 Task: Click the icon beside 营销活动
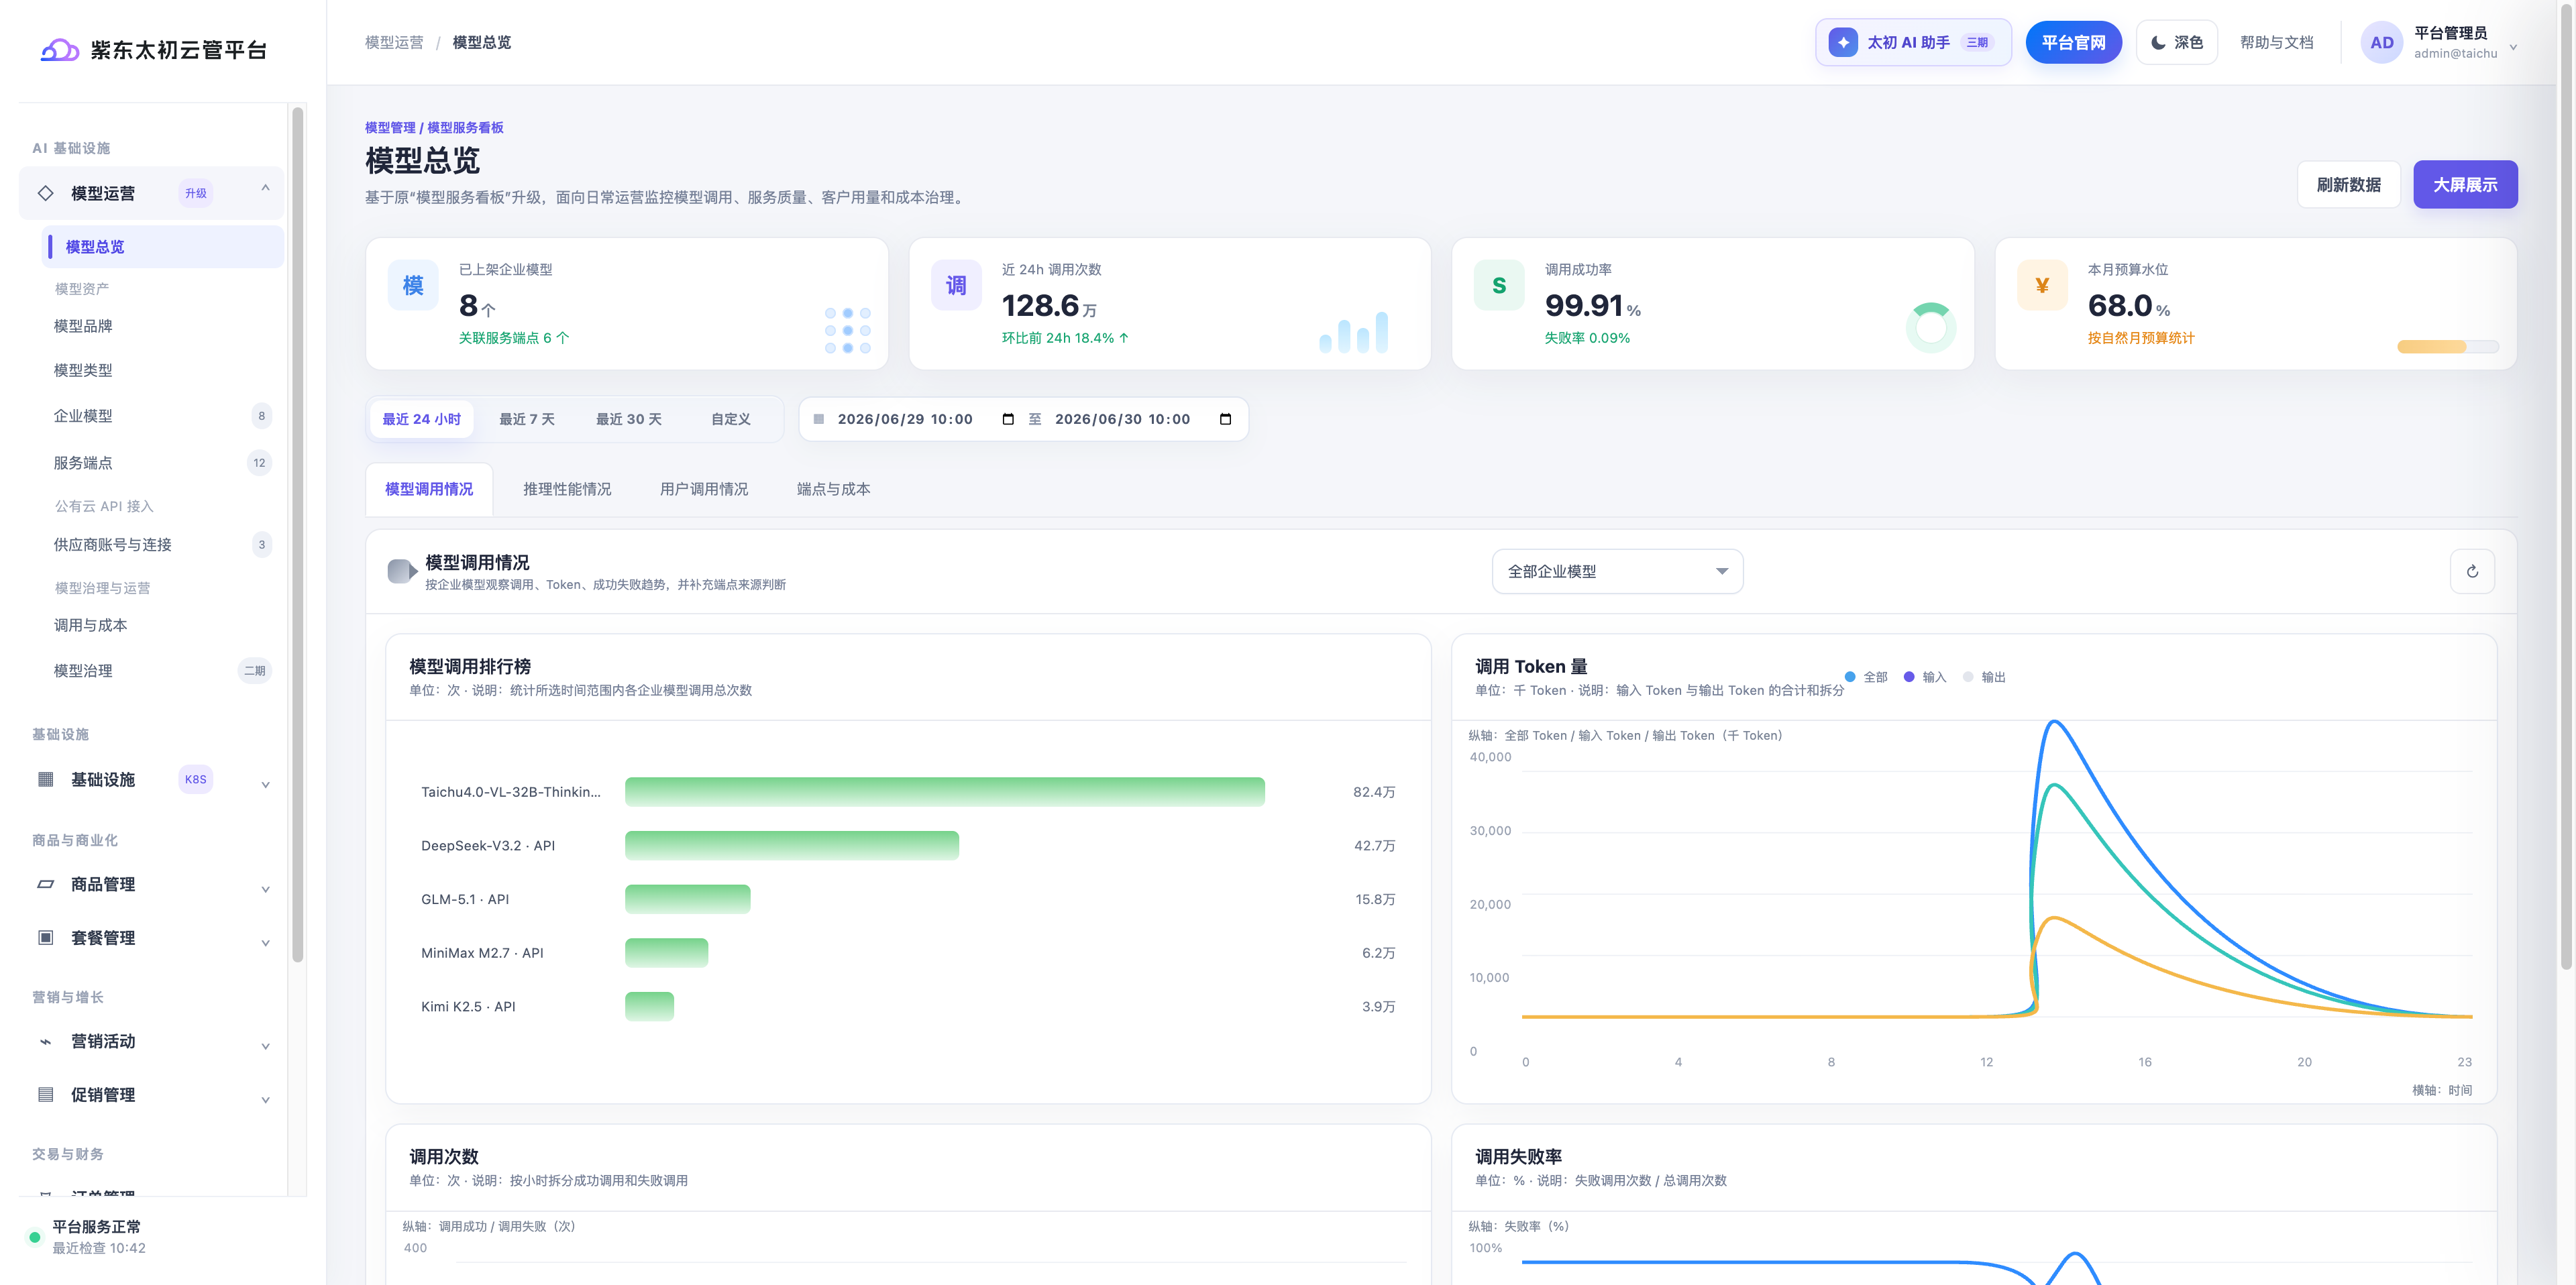[x=46, y=1041]
